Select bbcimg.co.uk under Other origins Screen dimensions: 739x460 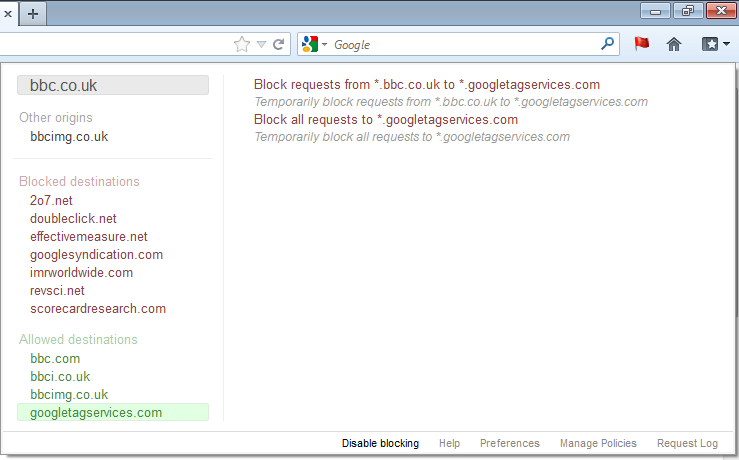(69, 137)
